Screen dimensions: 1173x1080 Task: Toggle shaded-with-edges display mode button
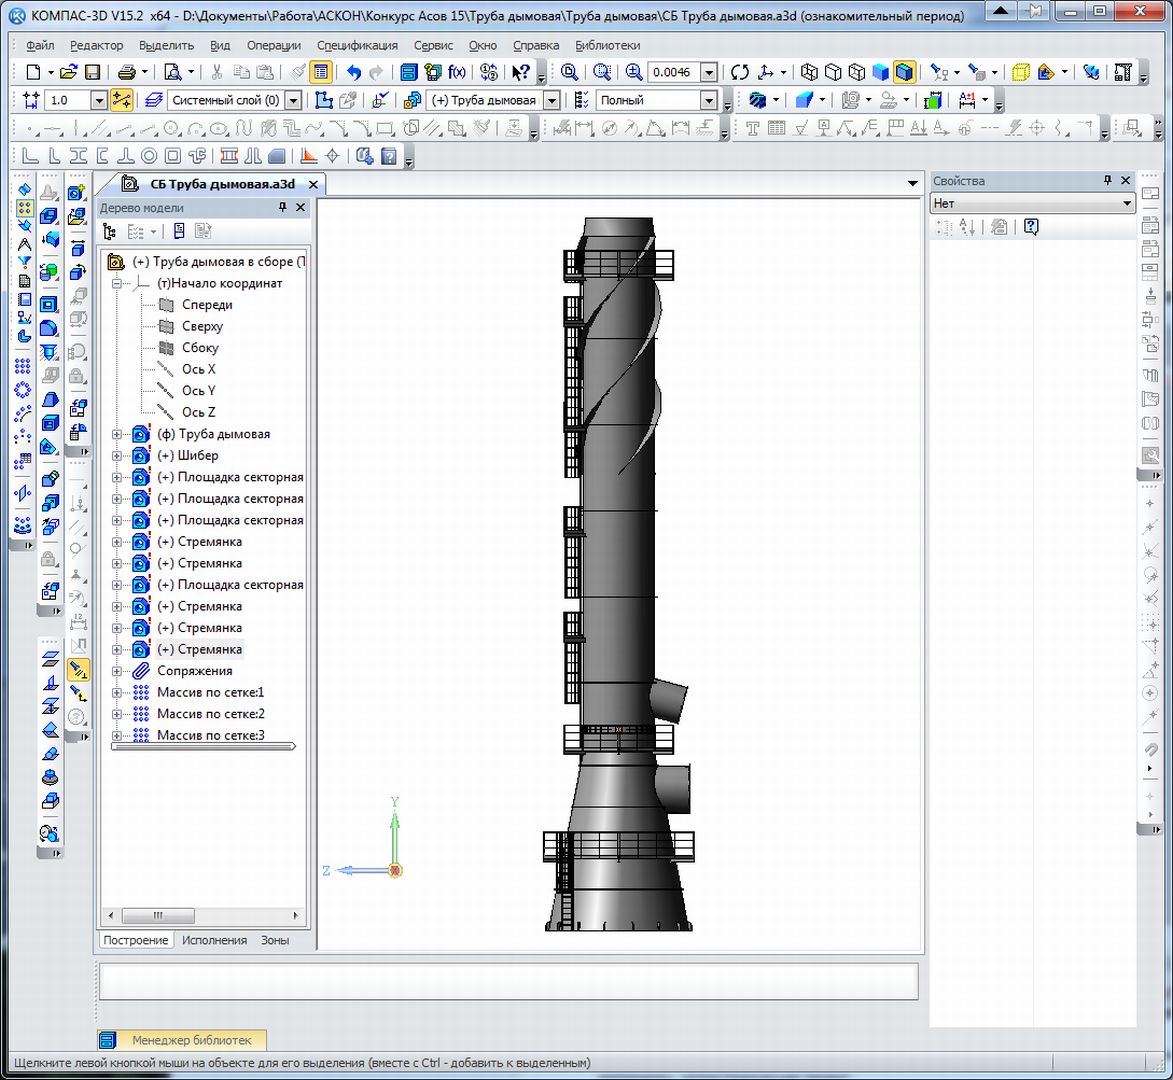pyautogui.click(x=904, y=72)
